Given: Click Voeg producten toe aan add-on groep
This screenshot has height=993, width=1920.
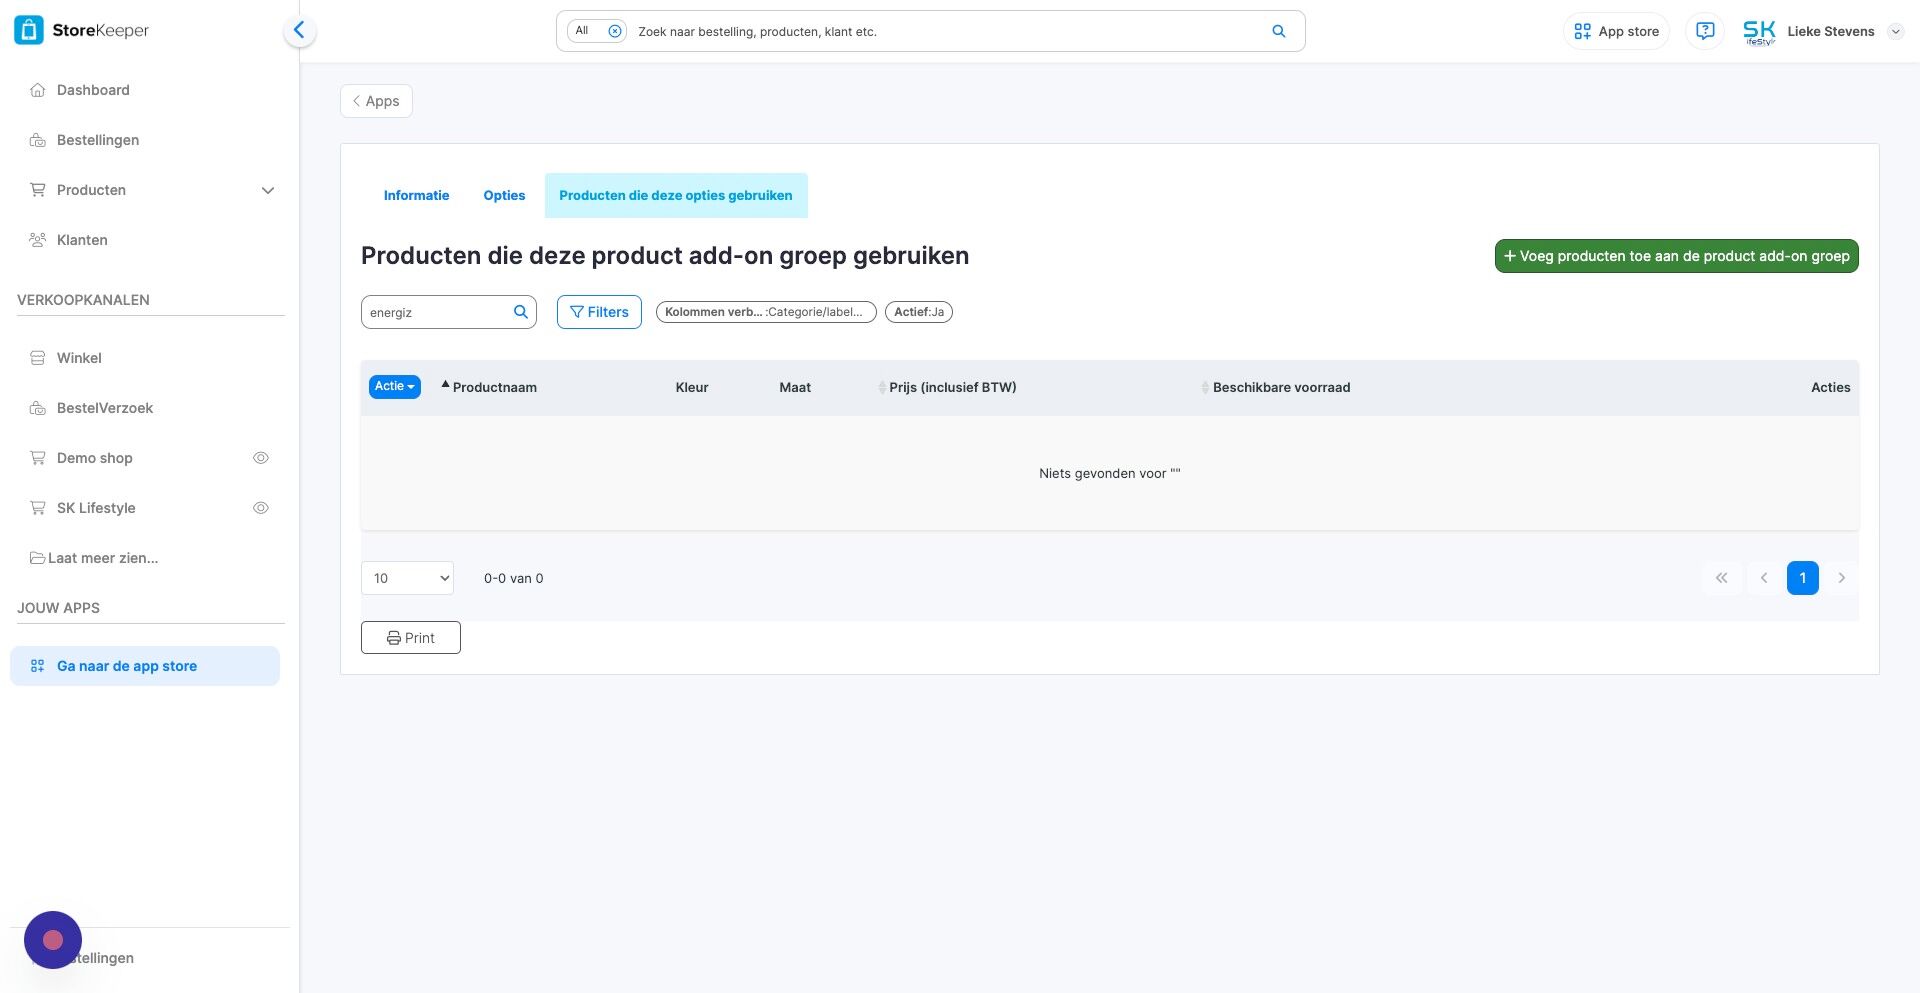Looking at the screenshot, I should point(1676,256).
